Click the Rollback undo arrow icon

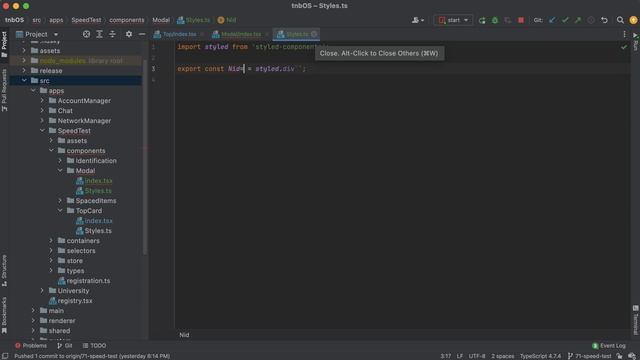pos(604,20)
